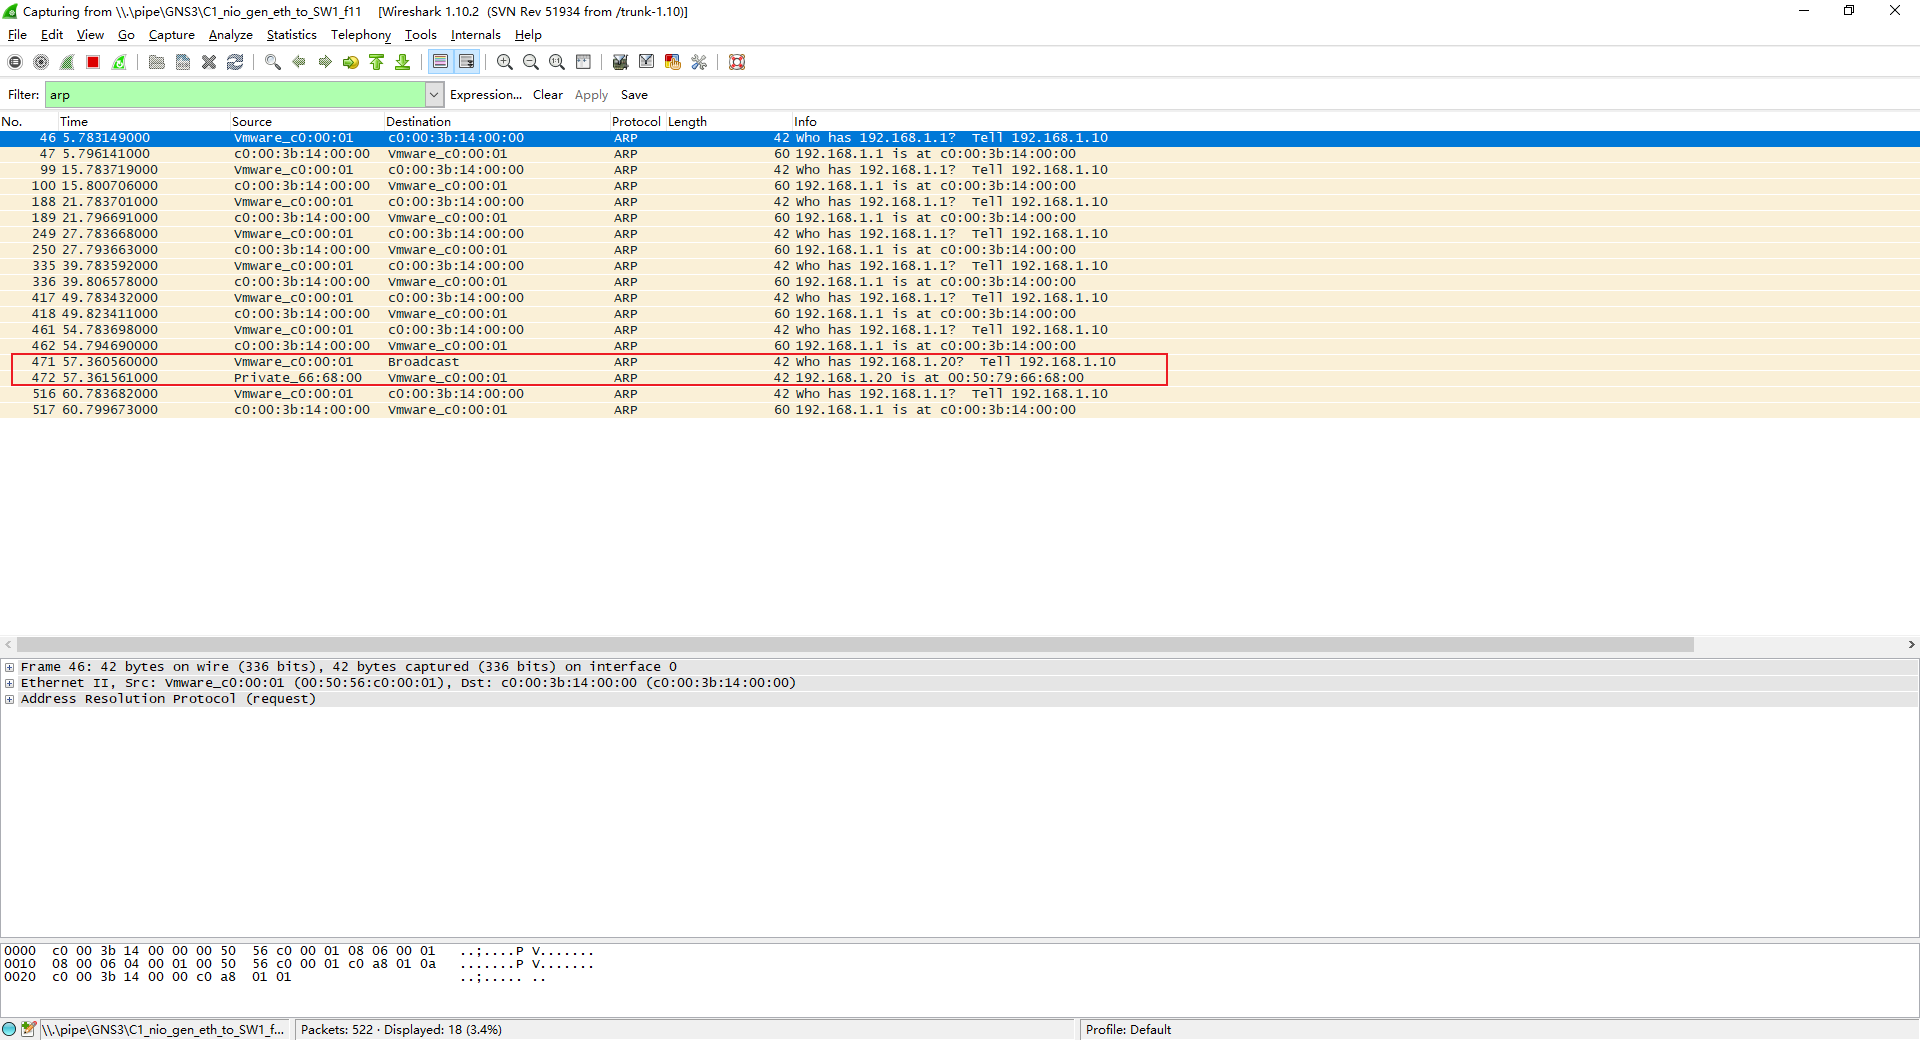This screenshot has height=1040, width=1920.
Task: Restart the running live capture
Action: pyautogui.click(x=119, y=62)
